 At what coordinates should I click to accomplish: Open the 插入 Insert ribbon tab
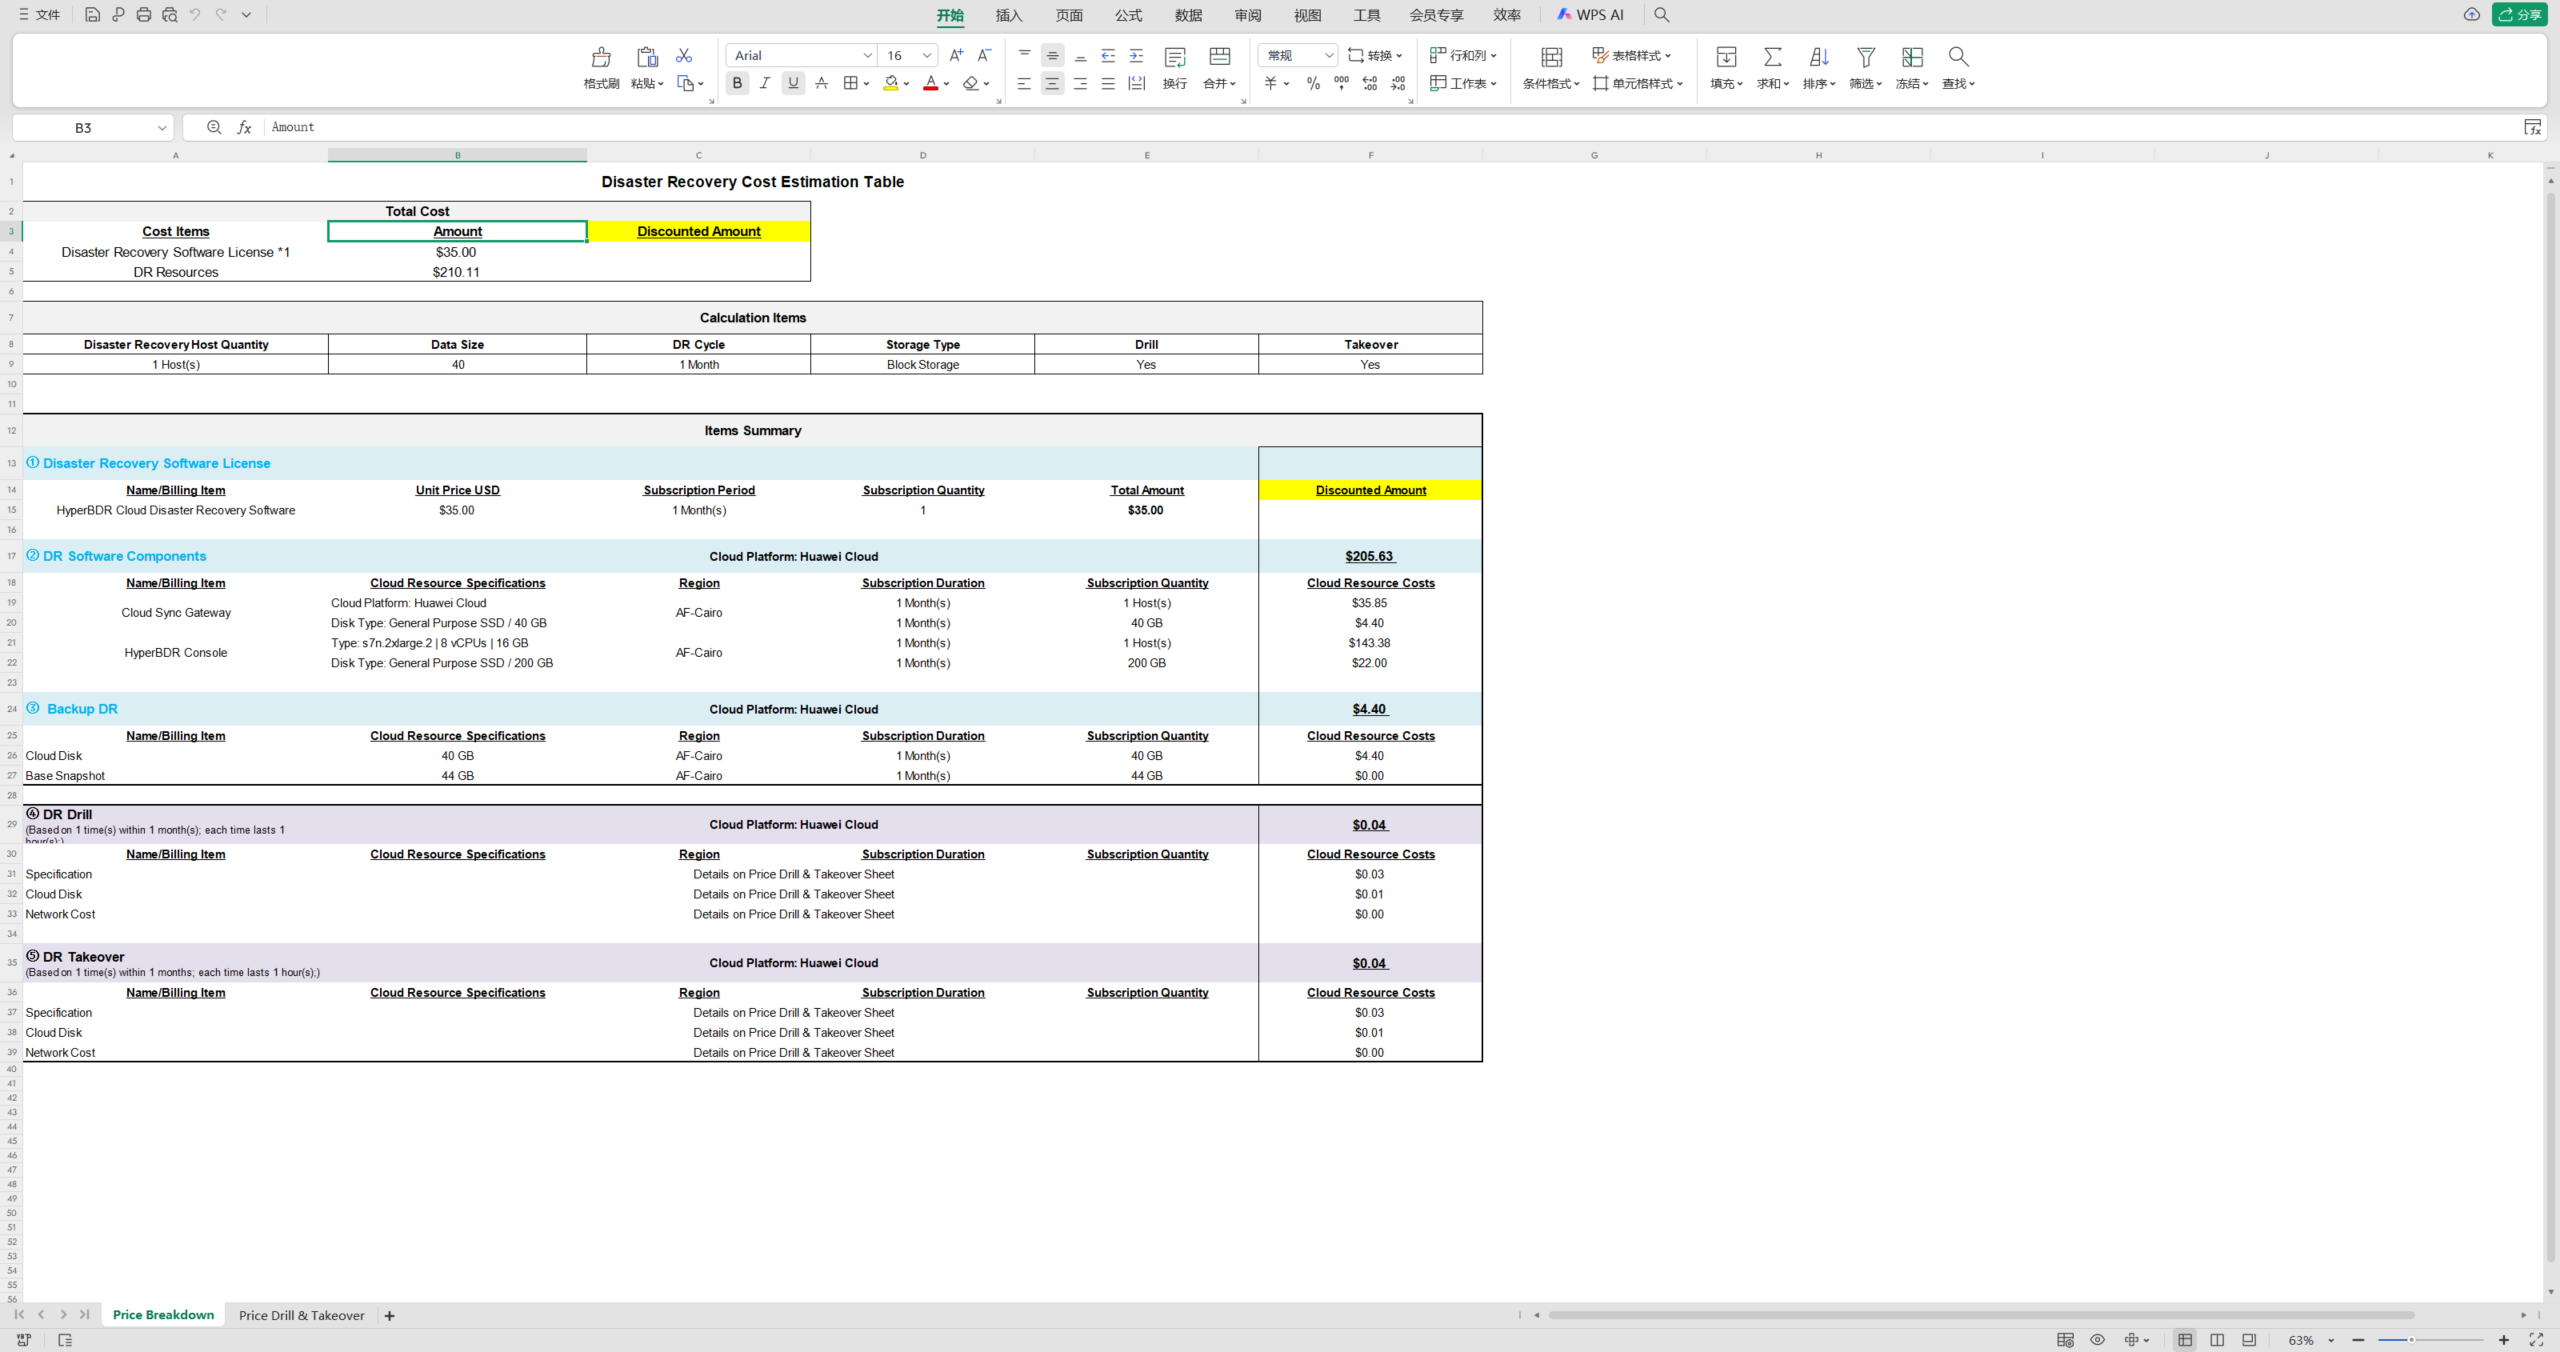(1009, 15)
